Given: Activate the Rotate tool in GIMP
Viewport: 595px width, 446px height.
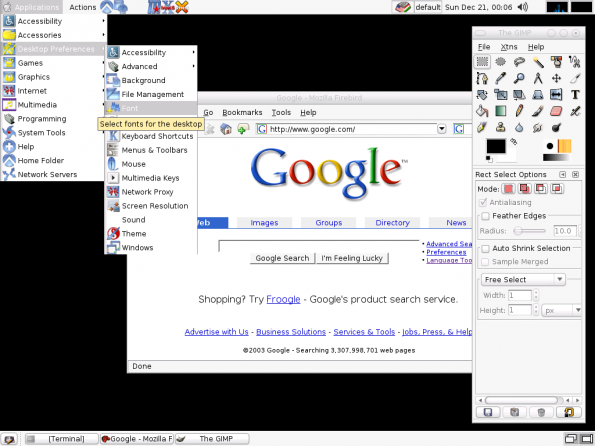Looking at the screenshot, I should pos(482,95).
